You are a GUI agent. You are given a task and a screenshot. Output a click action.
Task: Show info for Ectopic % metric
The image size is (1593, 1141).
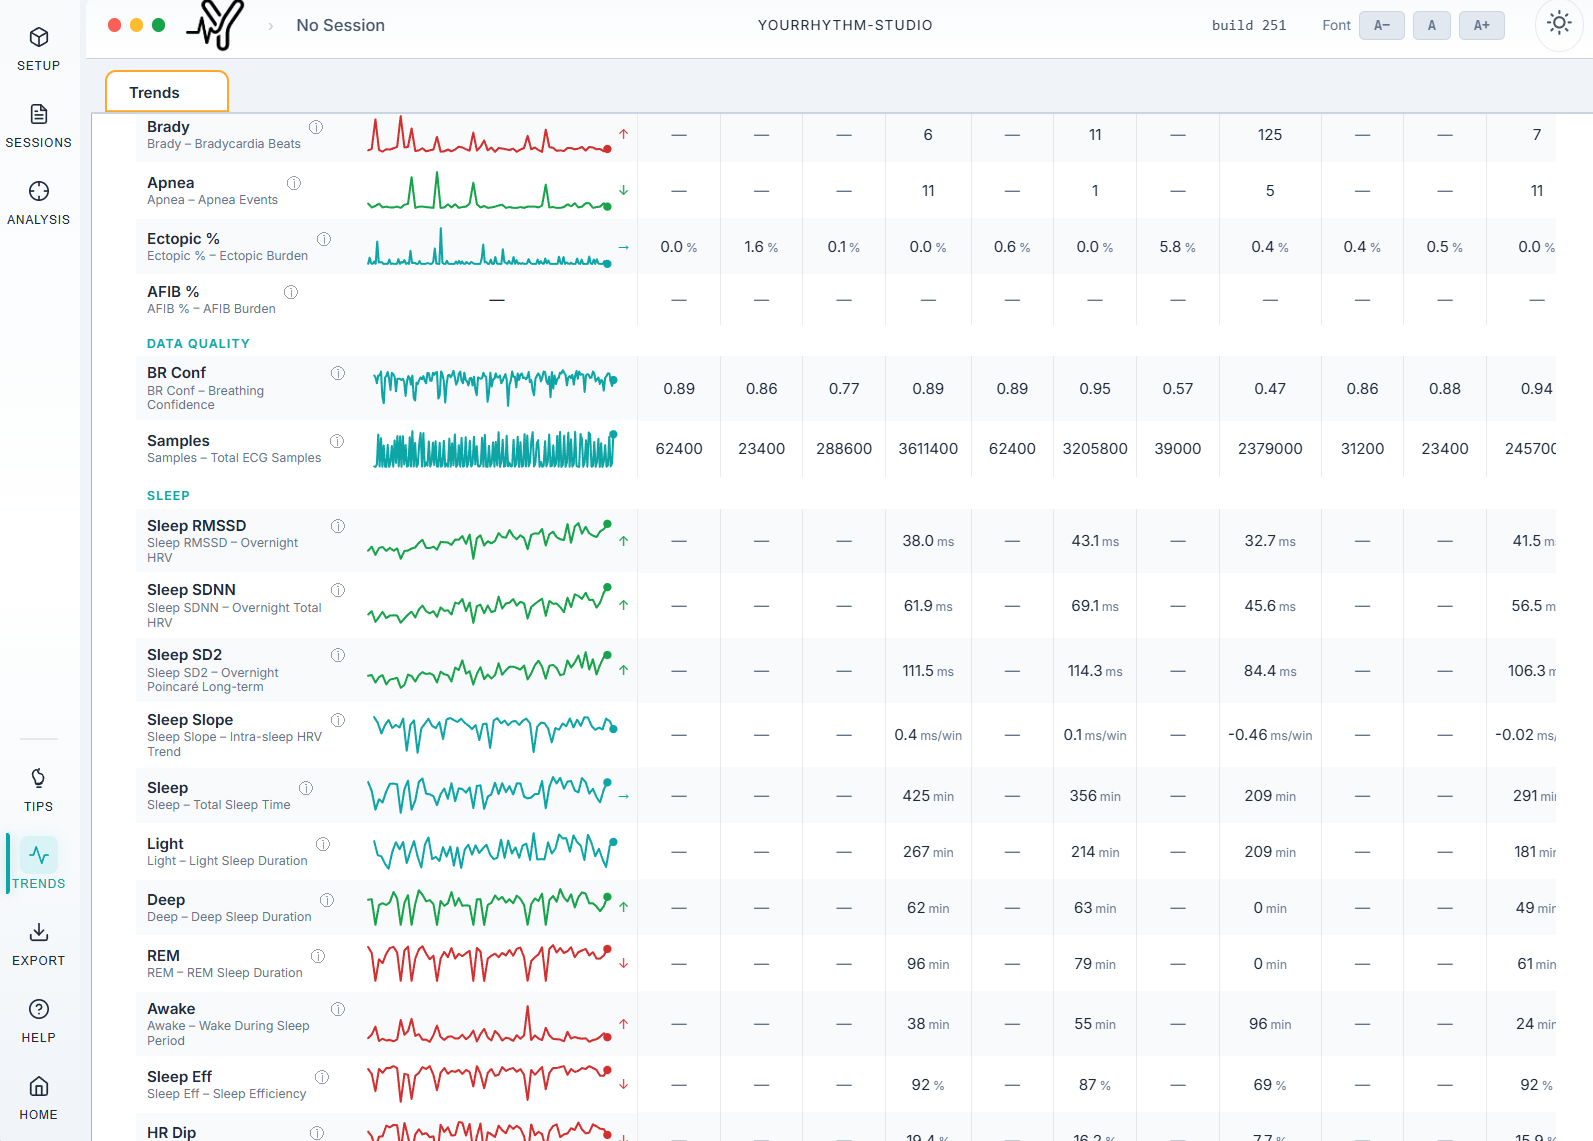coord(324,239)
